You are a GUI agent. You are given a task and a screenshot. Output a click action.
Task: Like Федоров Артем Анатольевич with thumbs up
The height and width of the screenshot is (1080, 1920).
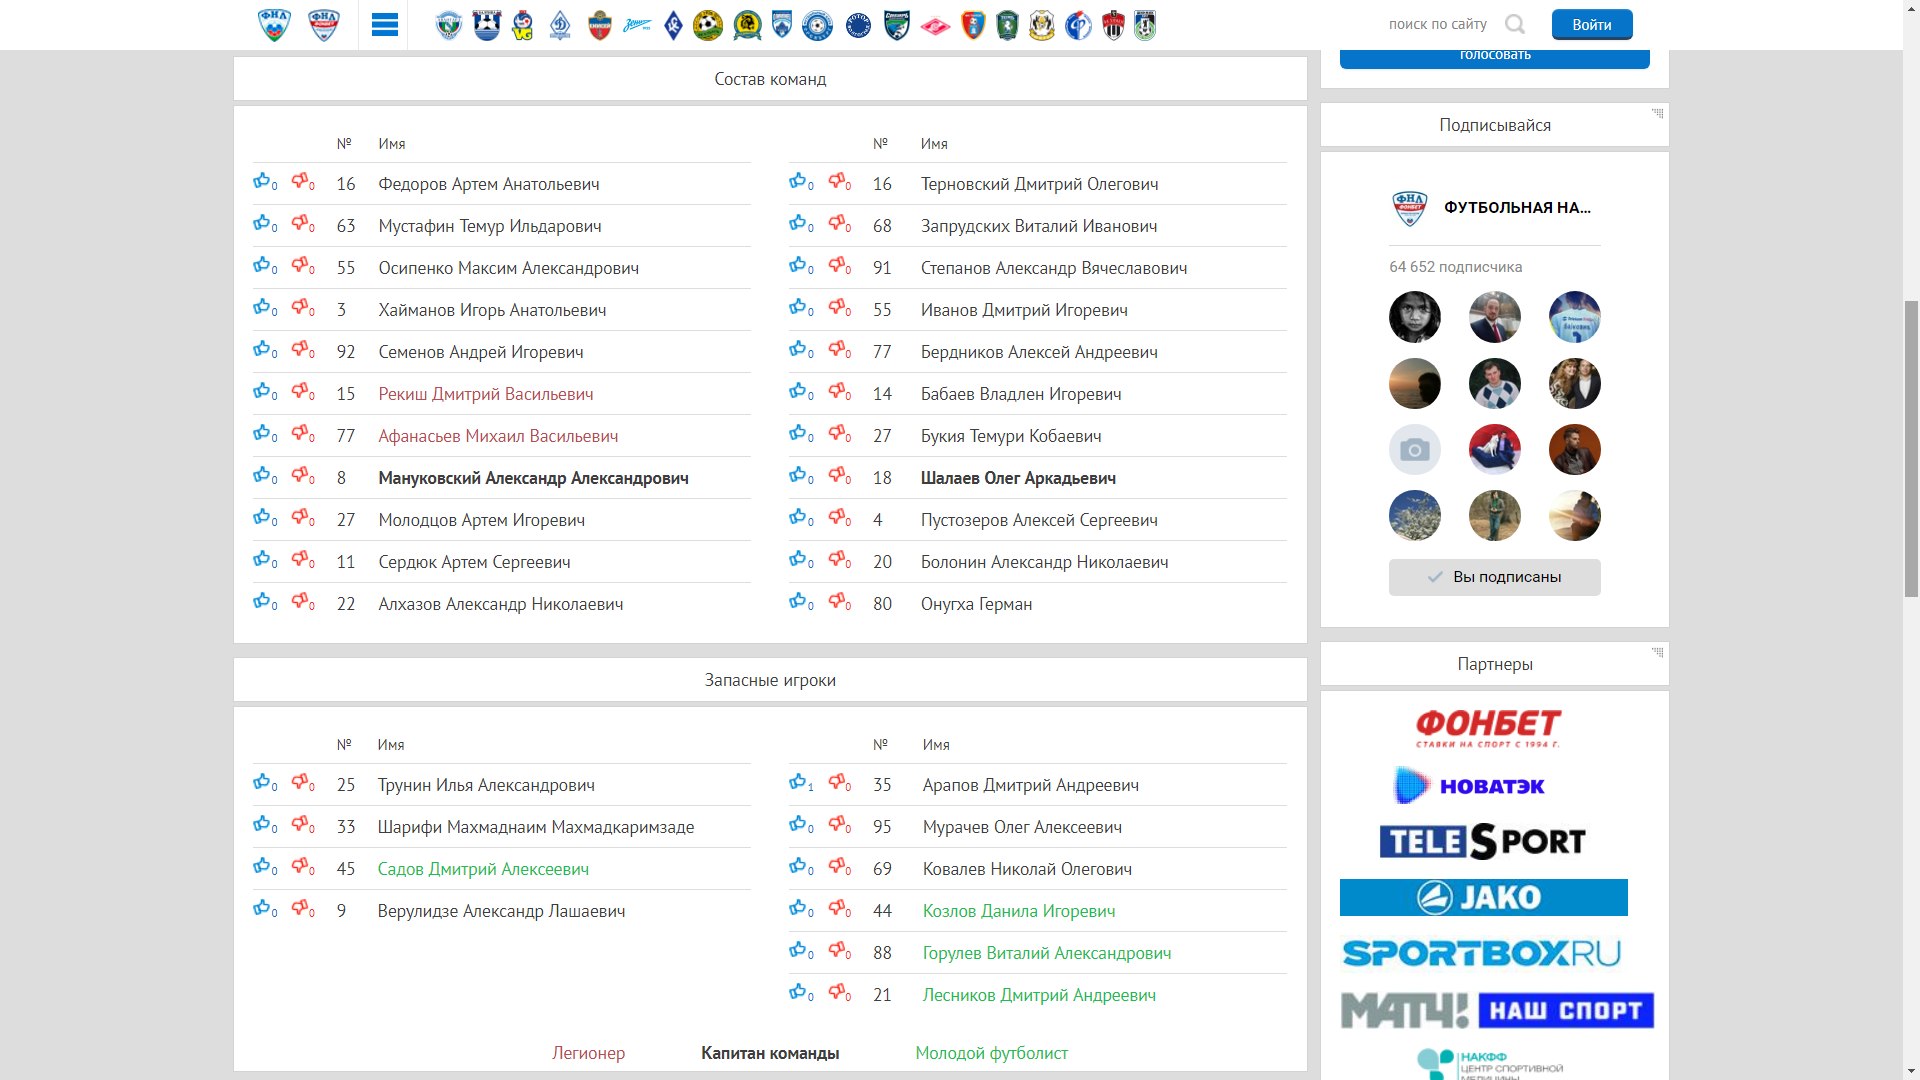tap(262, 182)
